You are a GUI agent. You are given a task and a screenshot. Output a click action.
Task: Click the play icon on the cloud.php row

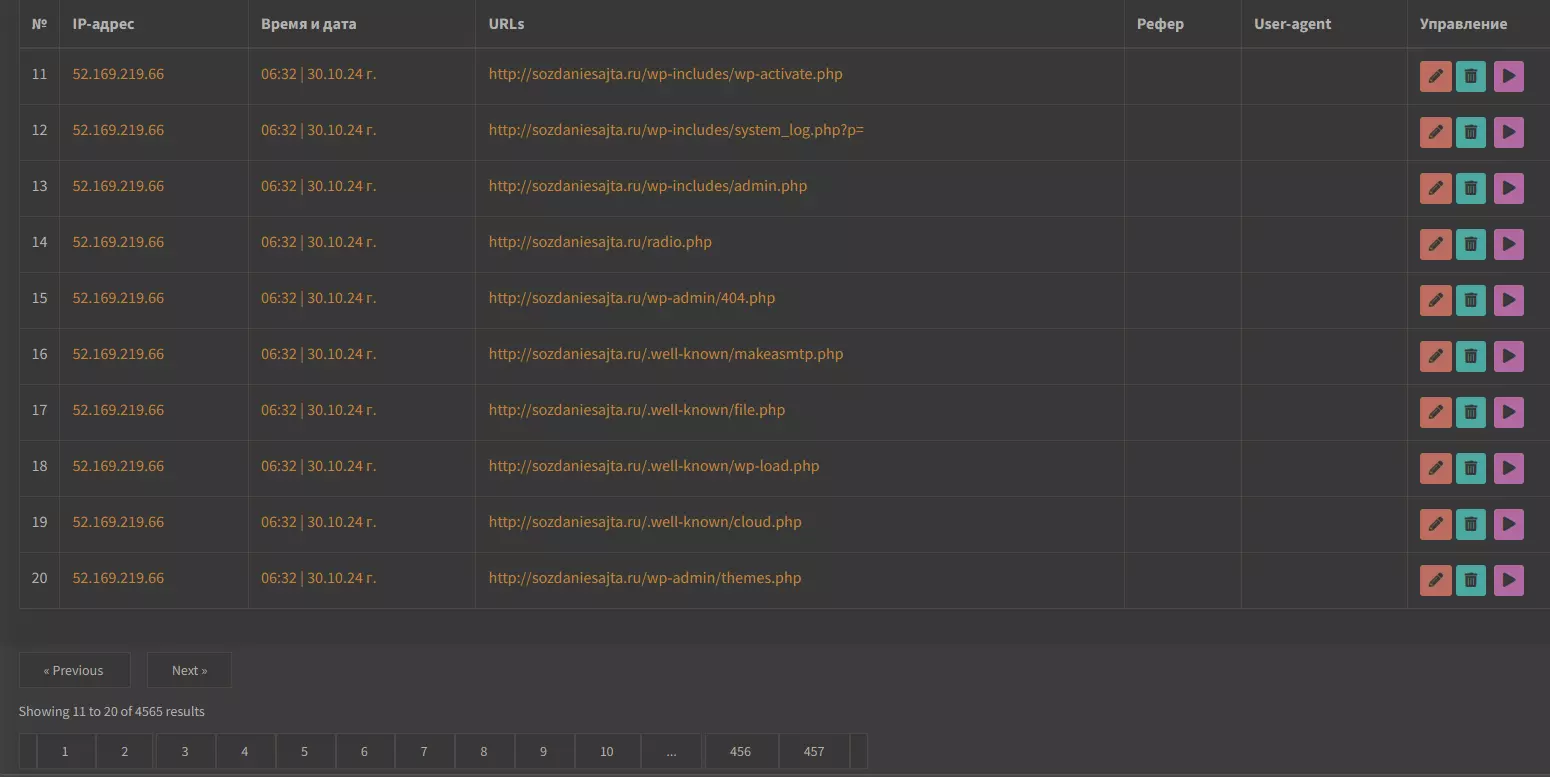[x=1508, y=524]
